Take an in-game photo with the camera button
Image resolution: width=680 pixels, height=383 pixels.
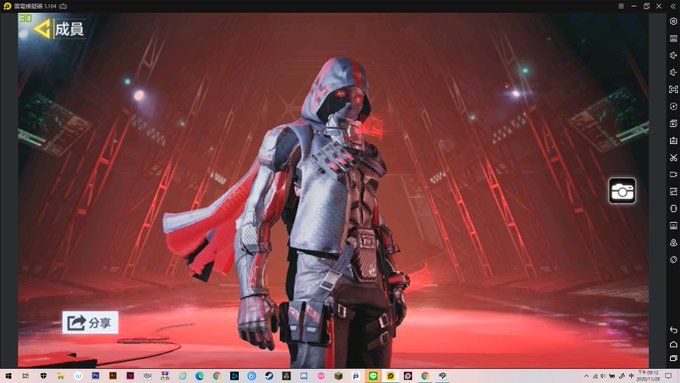tap(622, 190)
